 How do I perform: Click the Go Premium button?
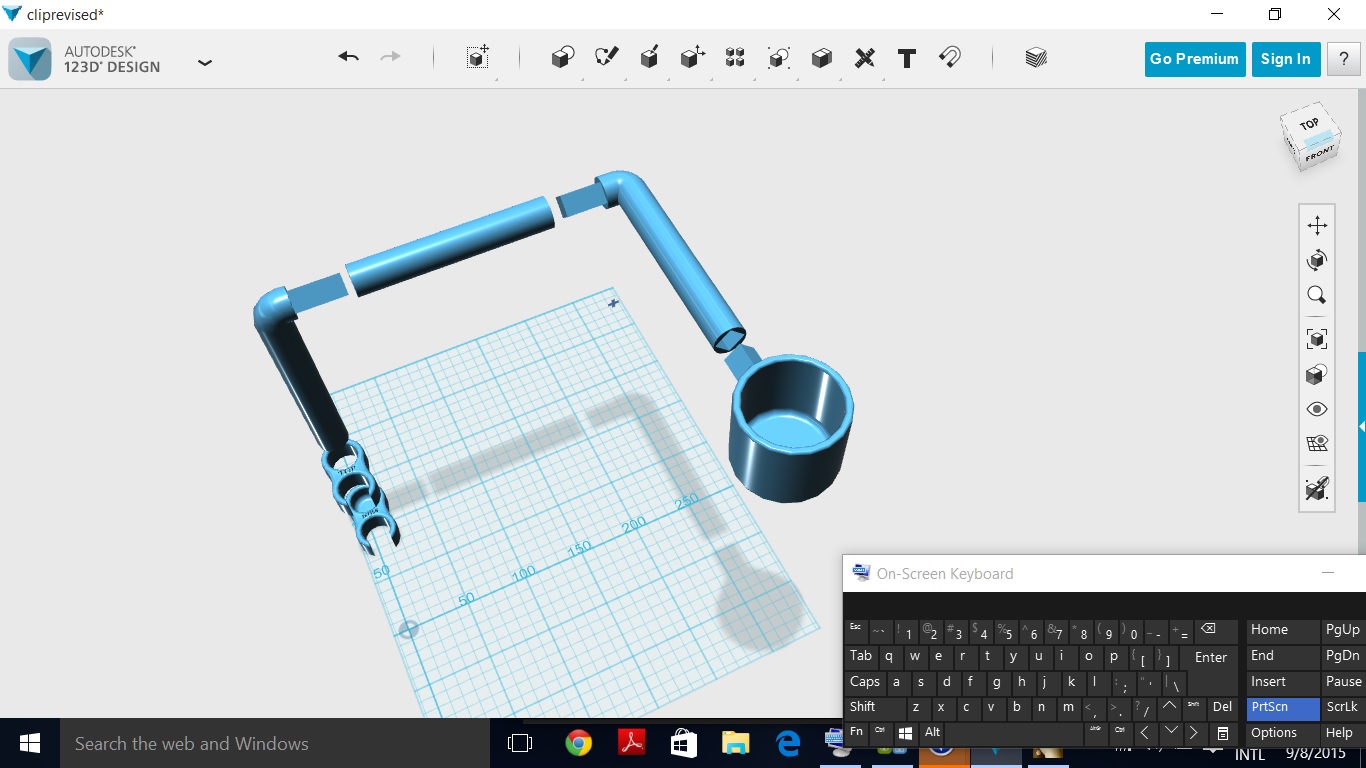tap(1195, 59)
